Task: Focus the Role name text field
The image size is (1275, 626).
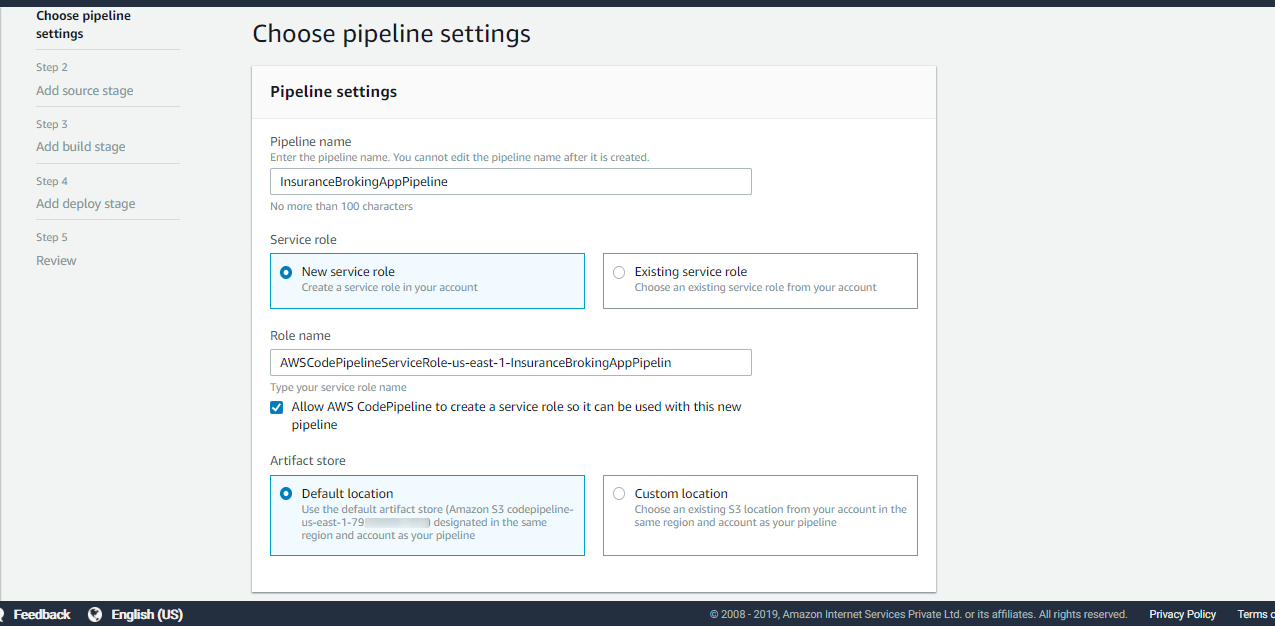Action: pos(510,363)
